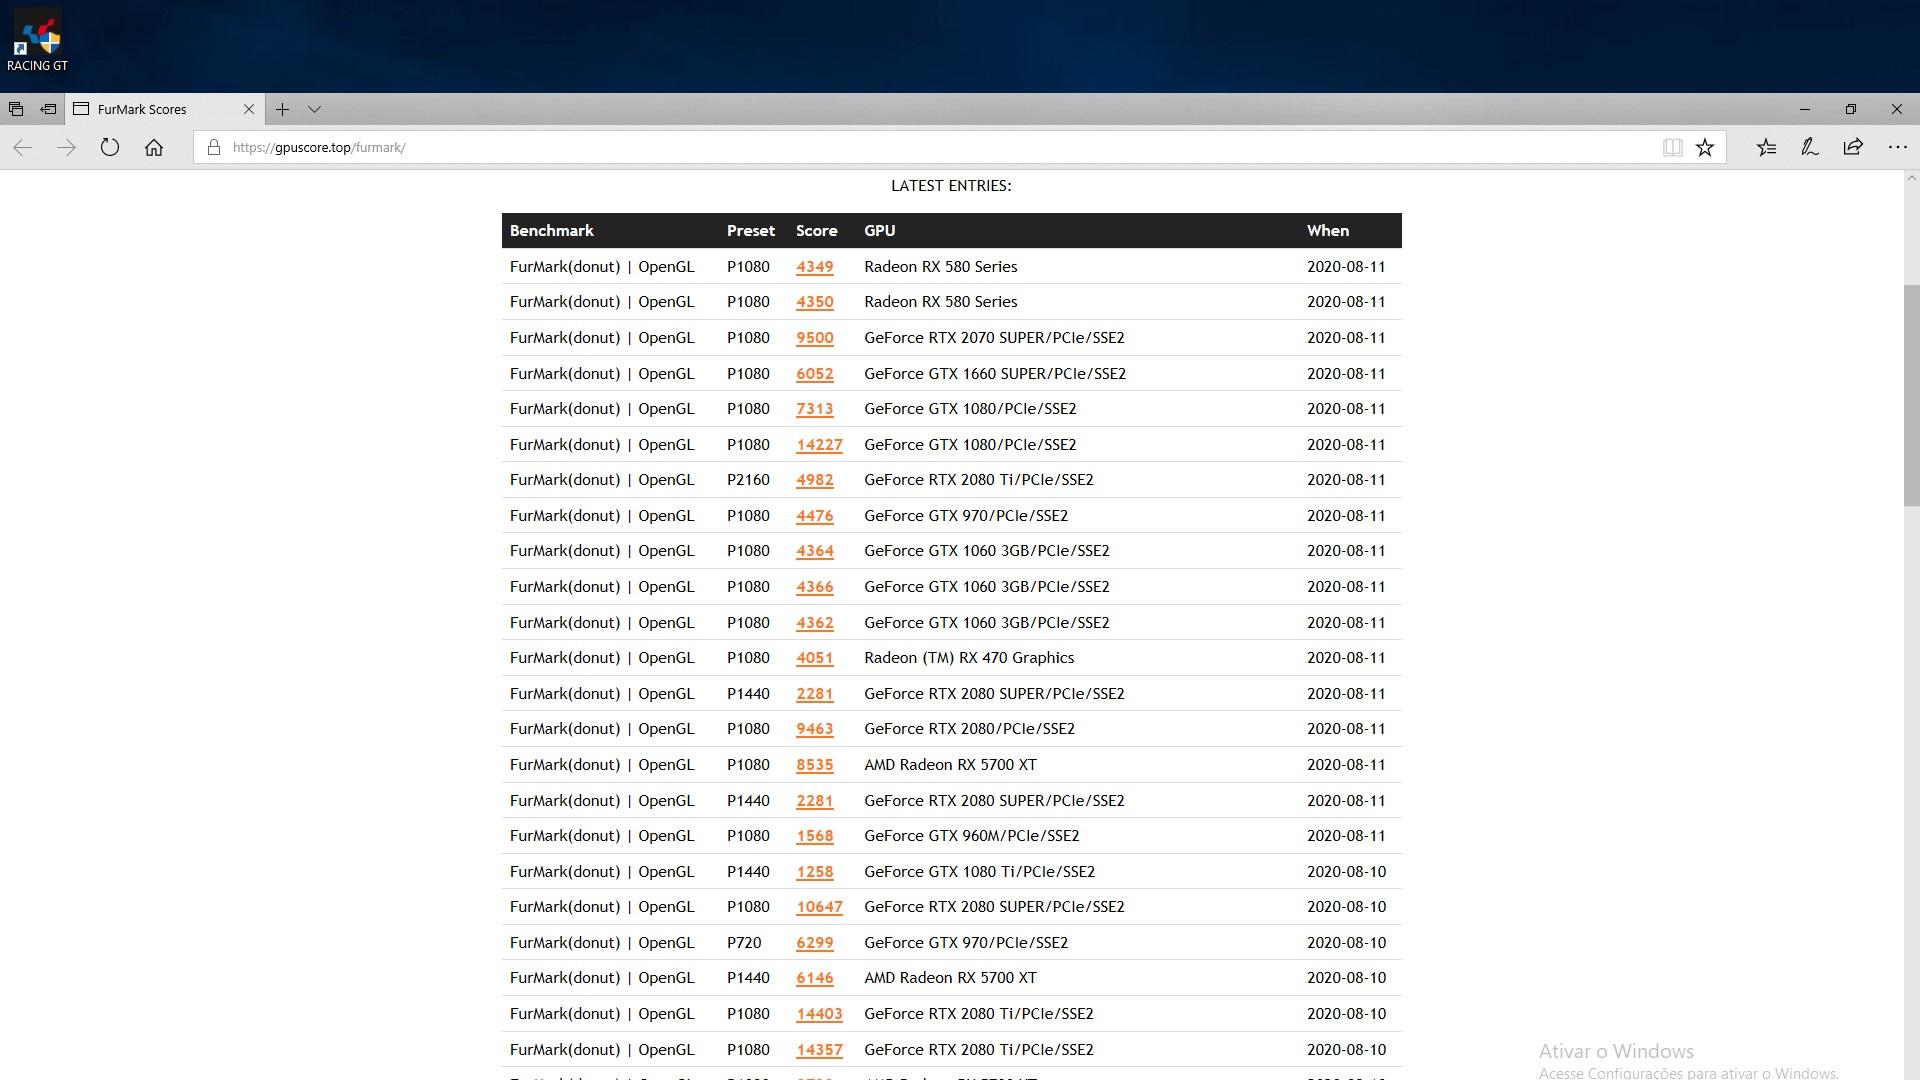This screenshot has height=1080, width=1920.
Task: Open score 6052 for GTX 1660 SUPER
Action: [x=814, y=374]
